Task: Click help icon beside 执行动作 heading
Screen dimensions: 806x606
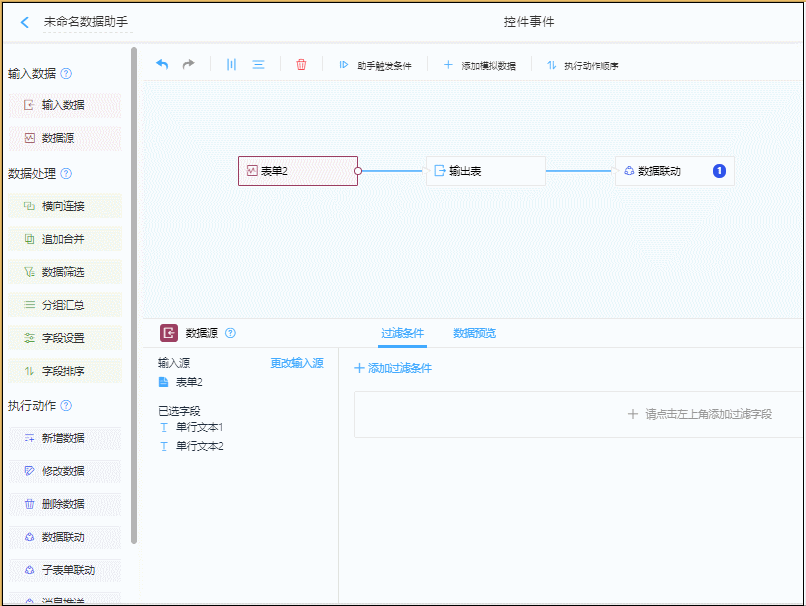Action: point(66,406)
